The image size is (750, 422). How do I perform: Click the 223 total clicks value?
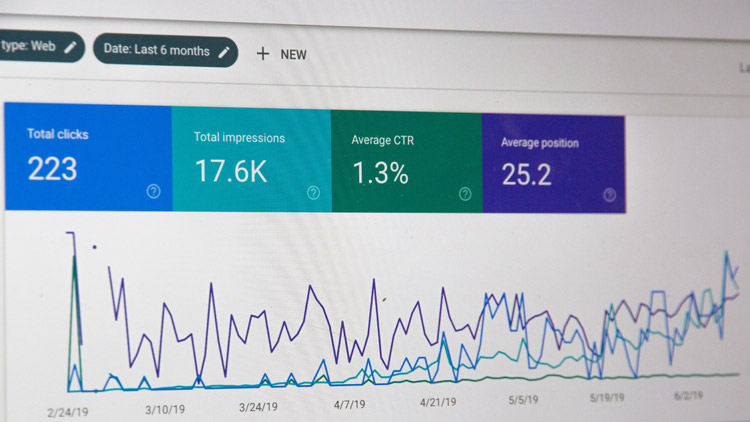(x=52, y=169)
